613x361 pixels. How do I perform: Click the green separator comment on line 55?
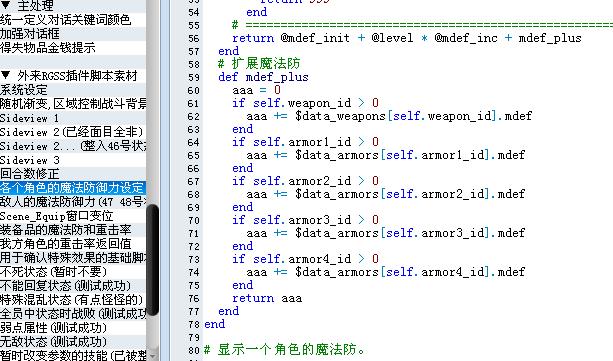click(422, 25)
